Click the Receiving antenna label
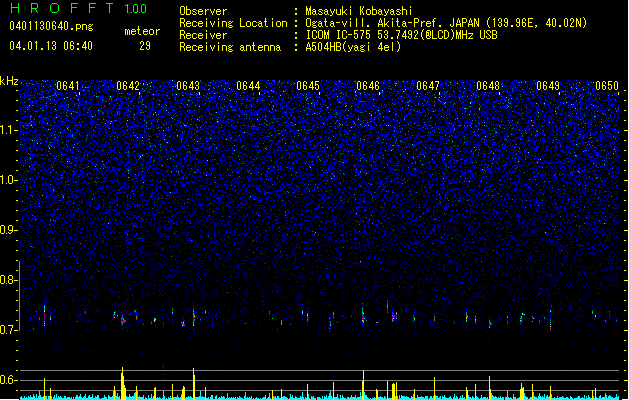 pos(230,47)
